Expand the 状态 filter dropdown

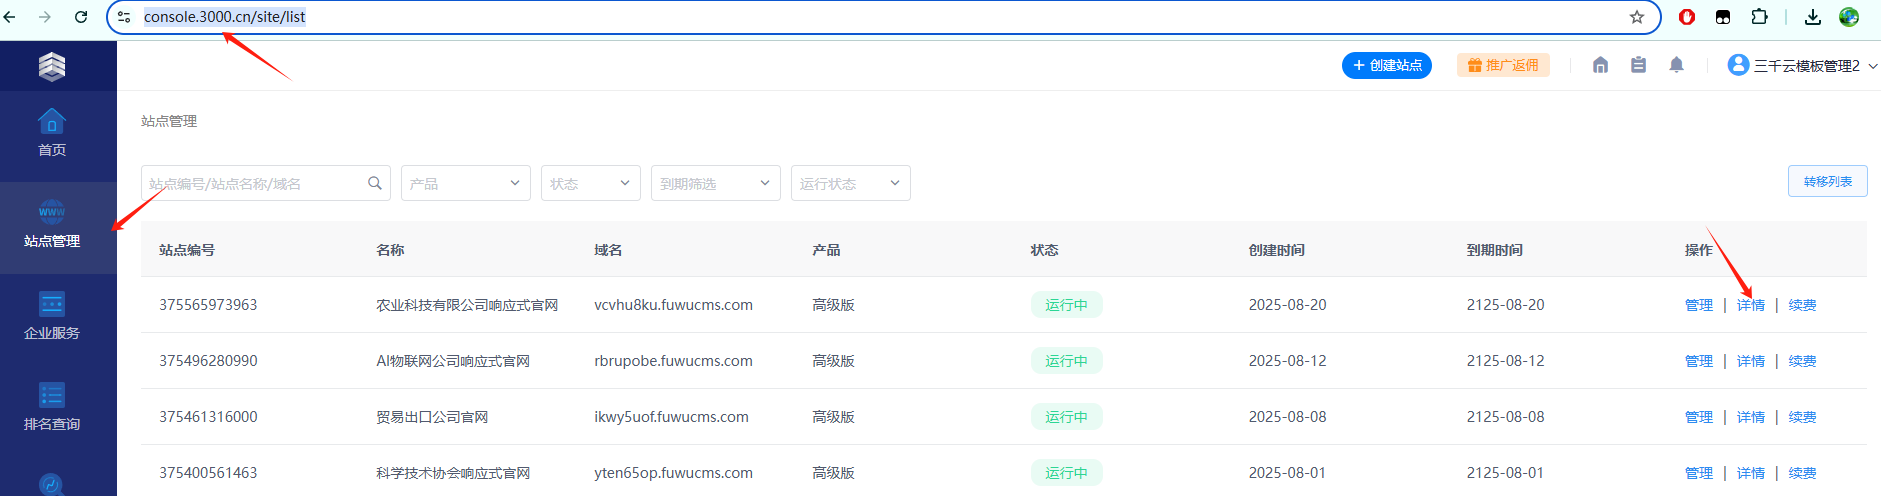pos(591,183)
